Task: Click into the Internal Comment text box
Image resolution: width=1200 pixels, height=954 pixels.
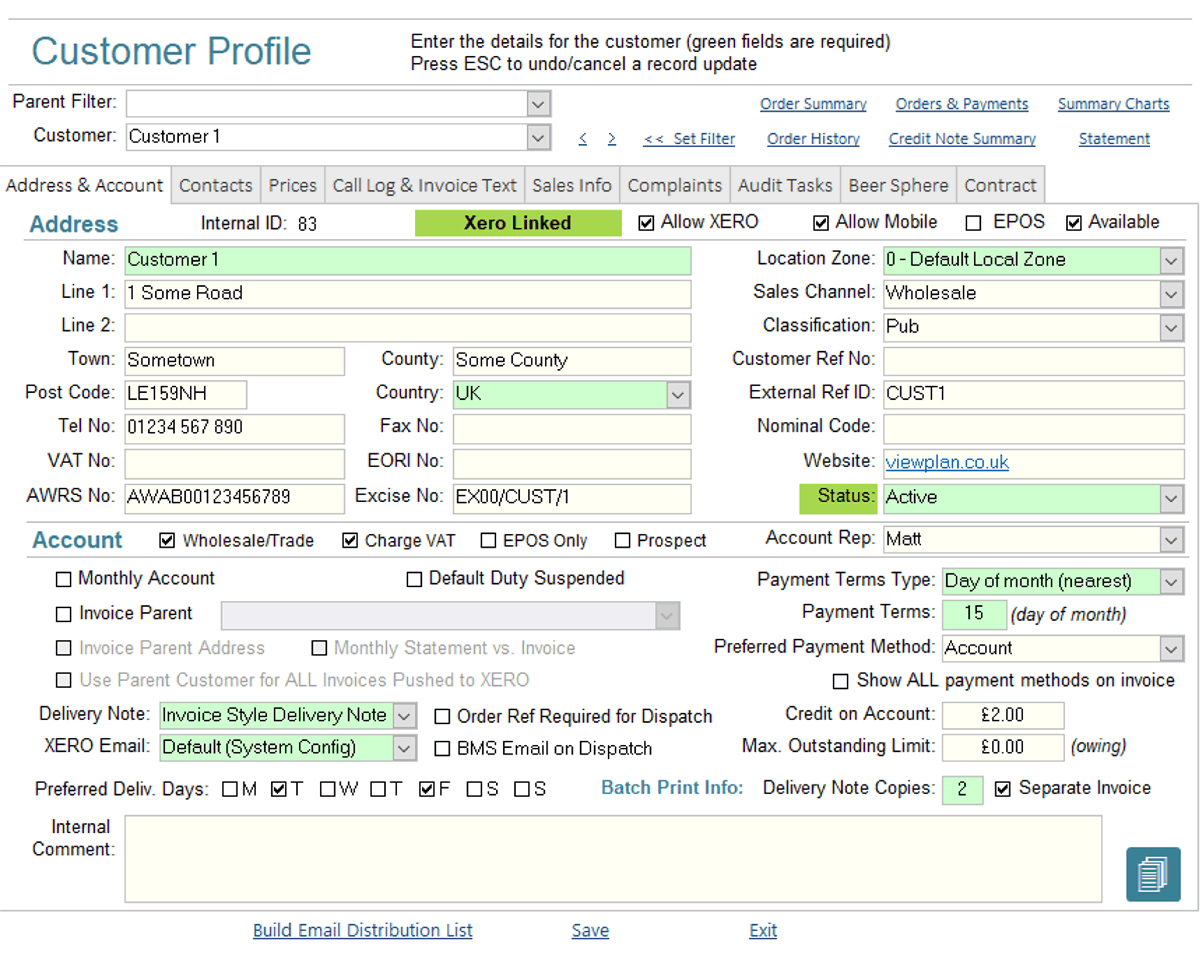Action: pyautogui.click(x=612, y=858)
